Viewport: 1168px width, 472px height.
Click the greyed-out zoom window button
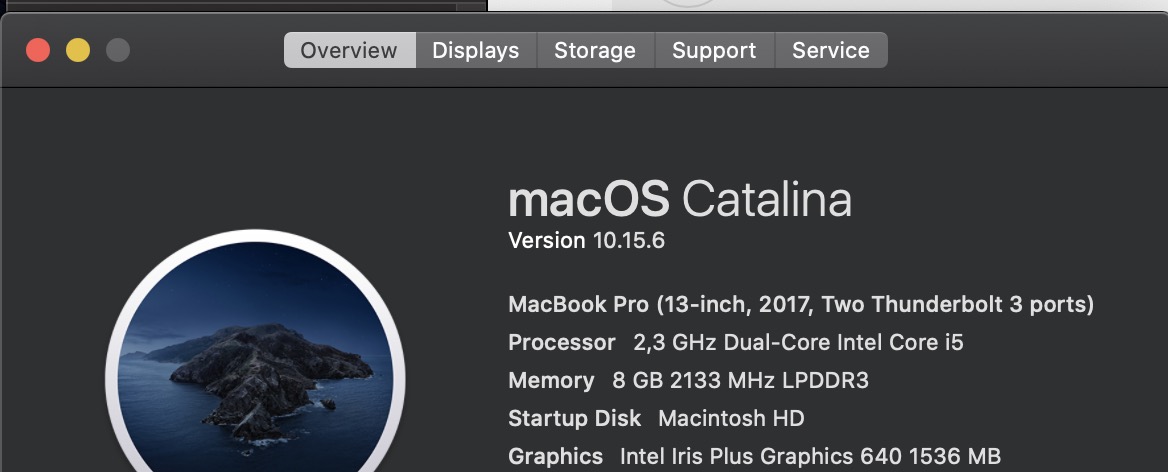pyautogui.click(x=118, y=49)
